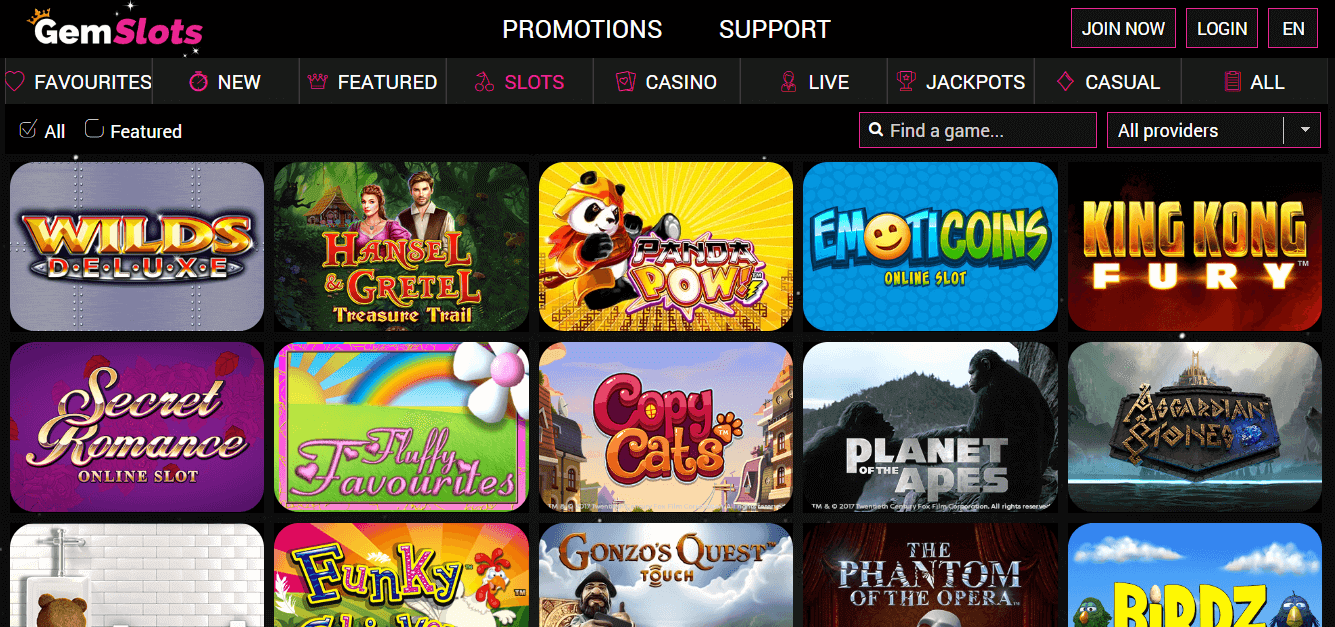Click the Login button
This screenshot has width=1335, height=627.
click(x=1222, y=28)
